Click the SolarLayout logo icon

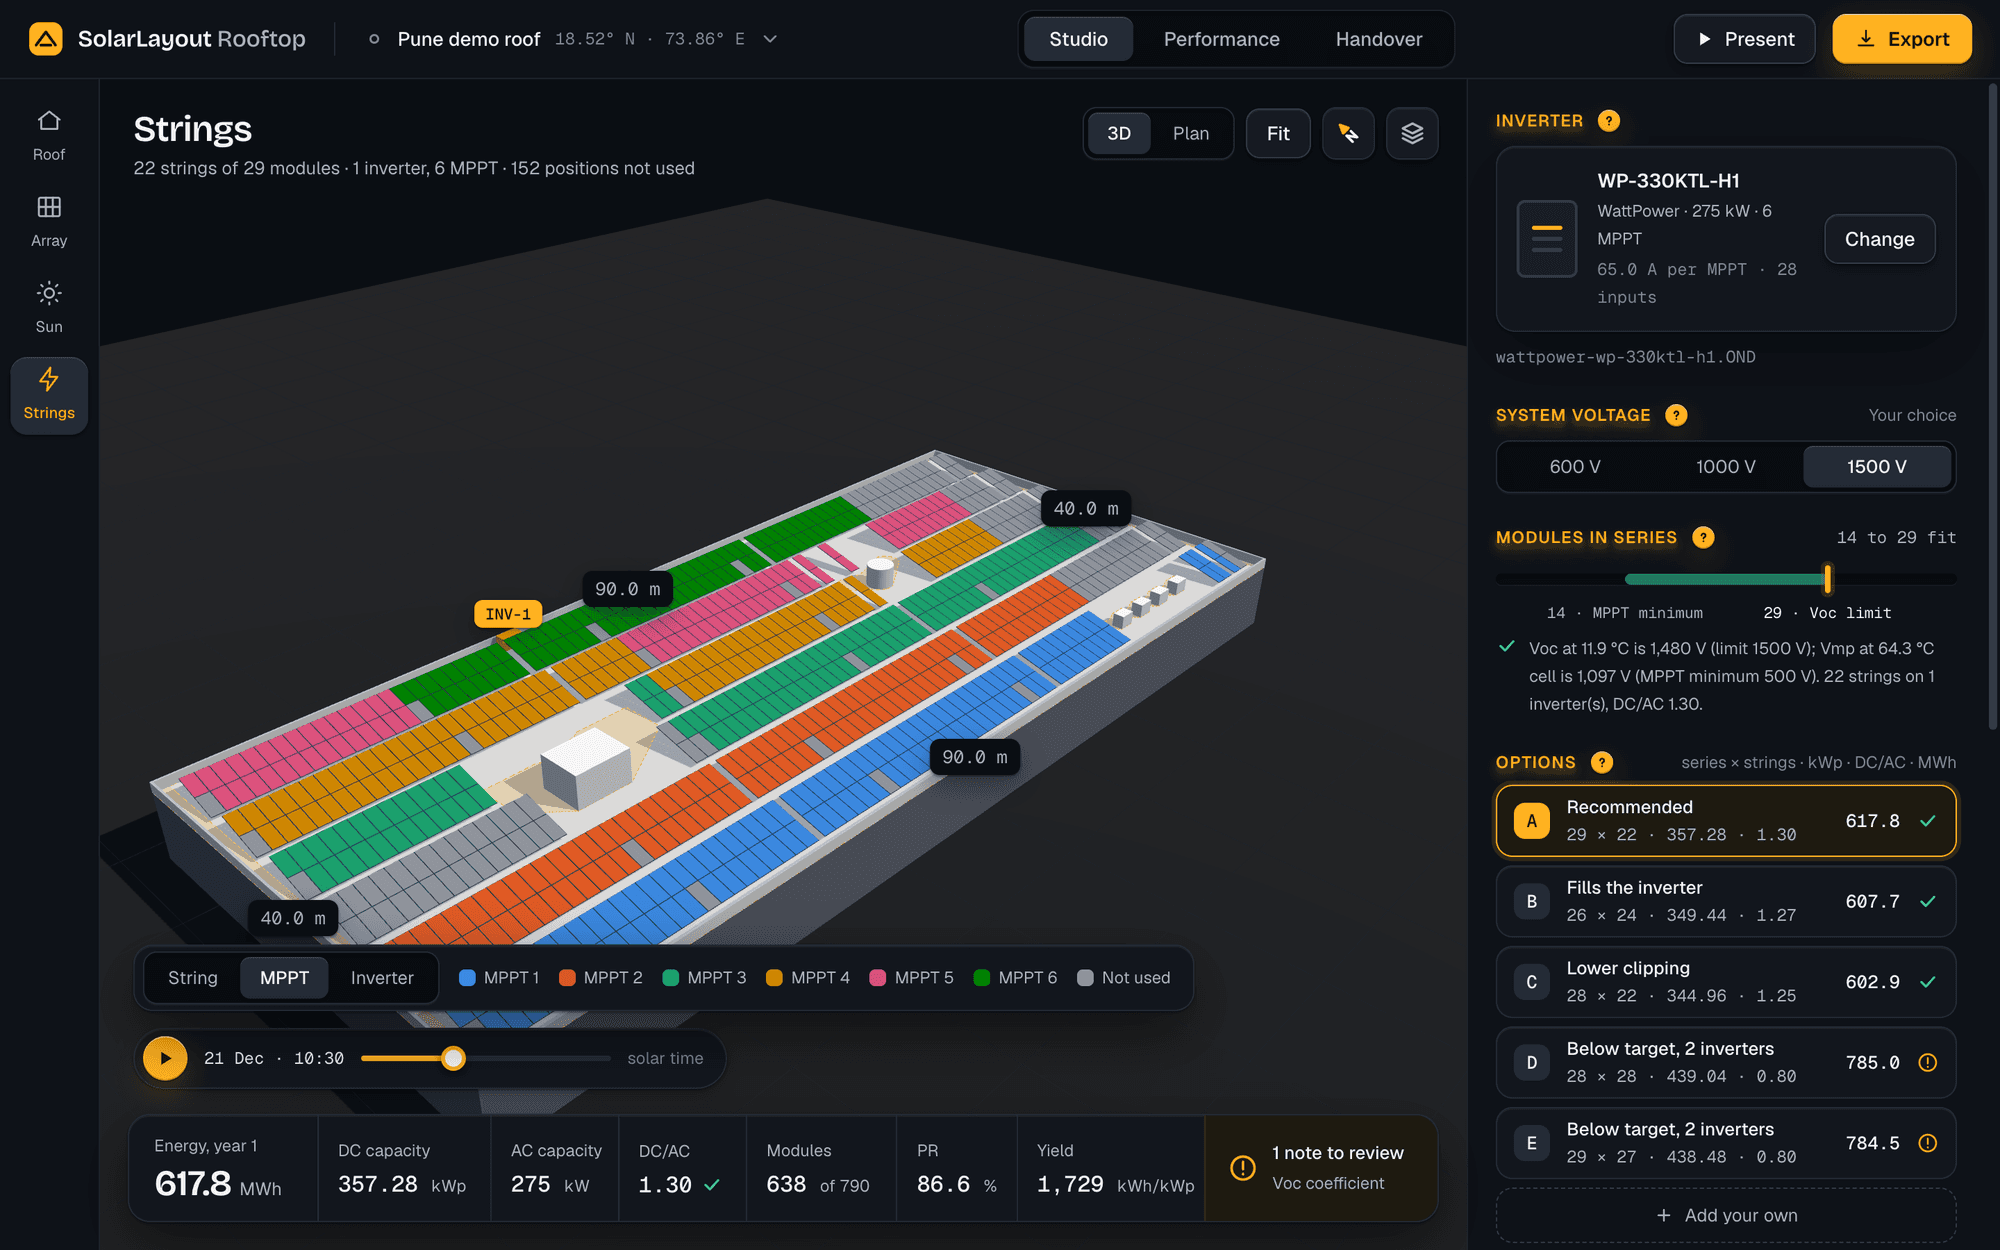tap(46, 39)
